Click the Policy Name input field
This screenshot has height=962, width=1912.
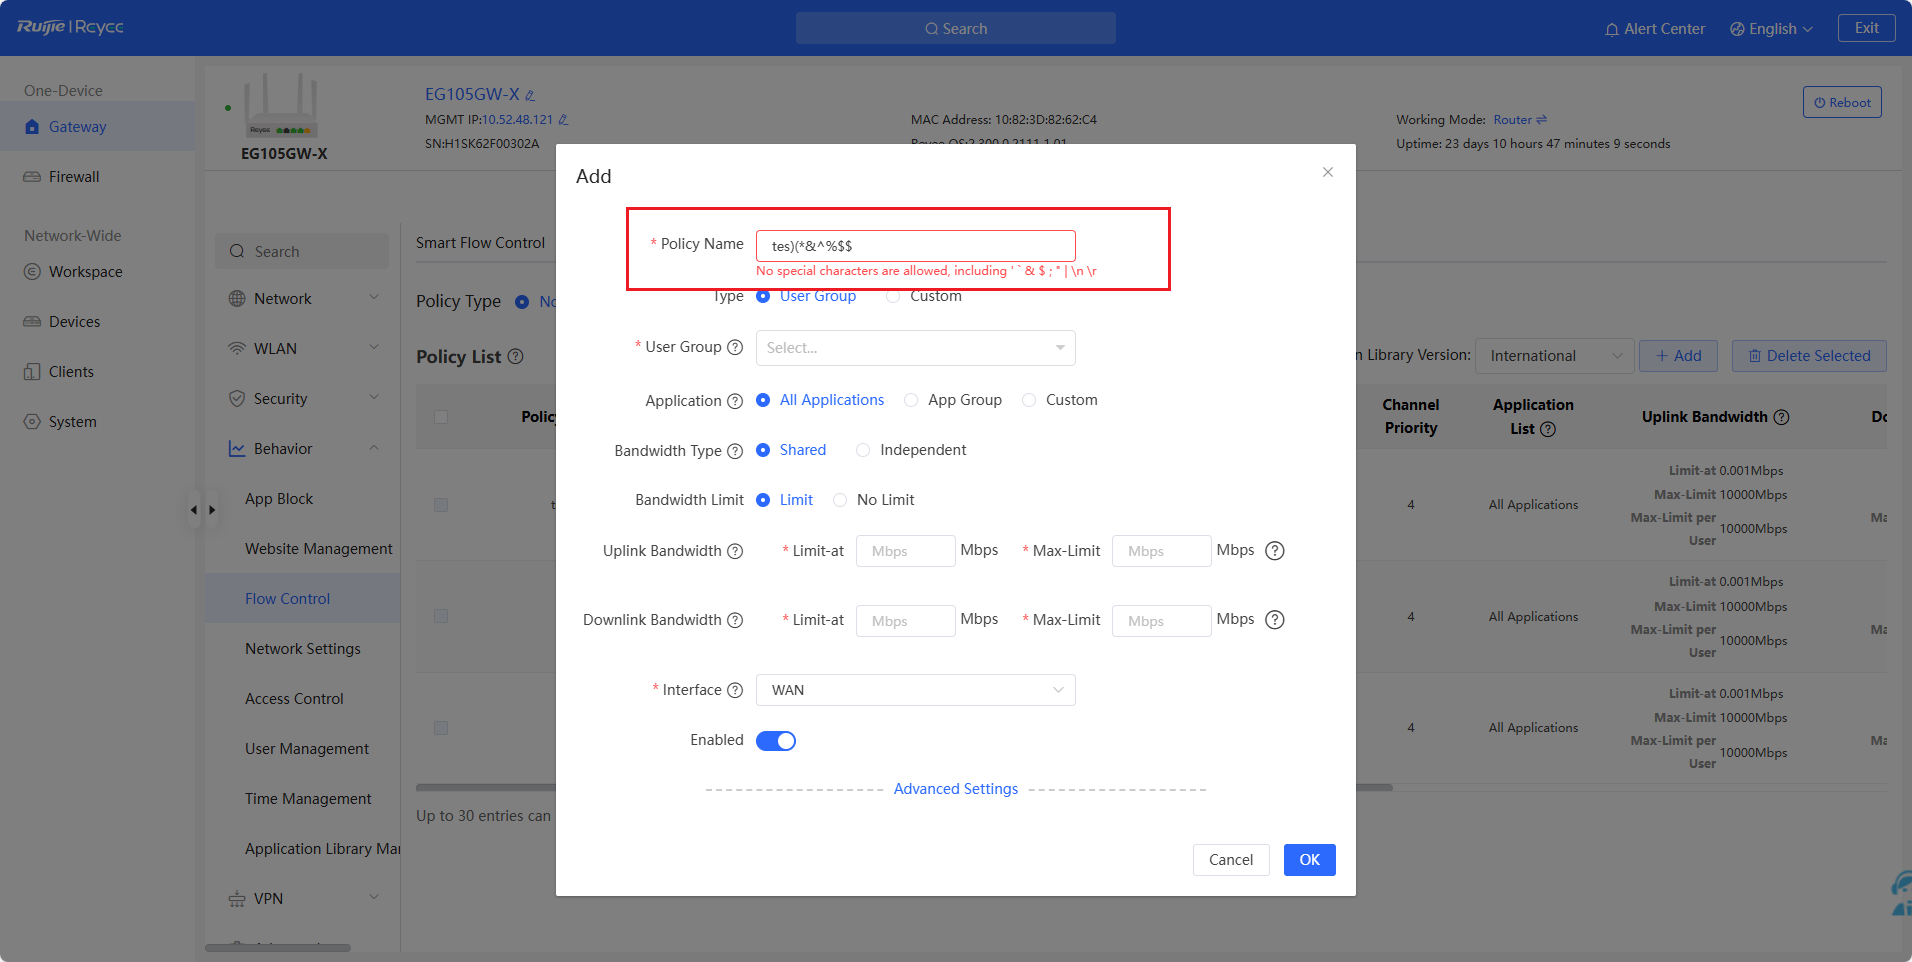pos(916,246)
